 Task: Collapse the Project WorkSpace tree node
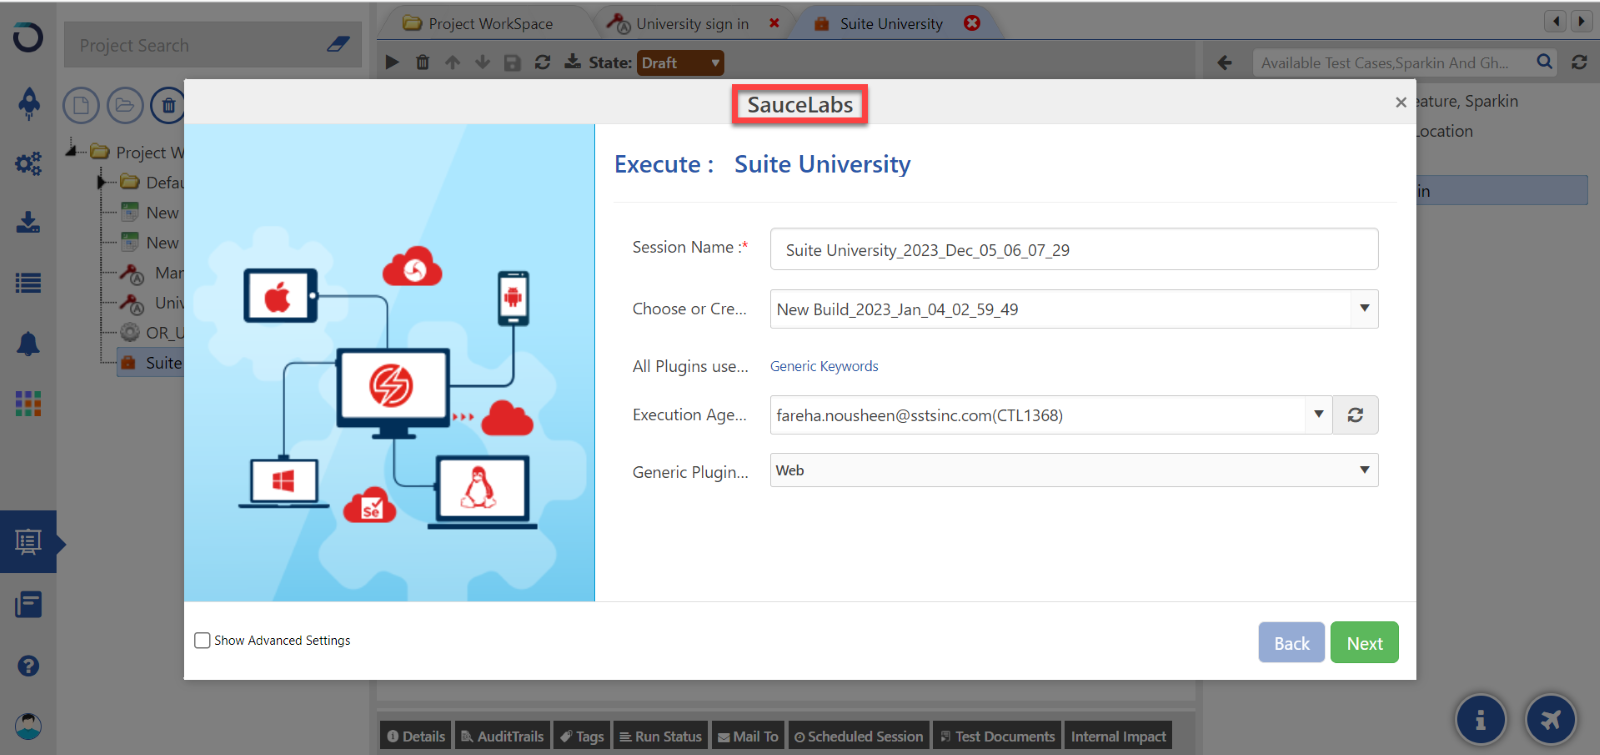71,150
